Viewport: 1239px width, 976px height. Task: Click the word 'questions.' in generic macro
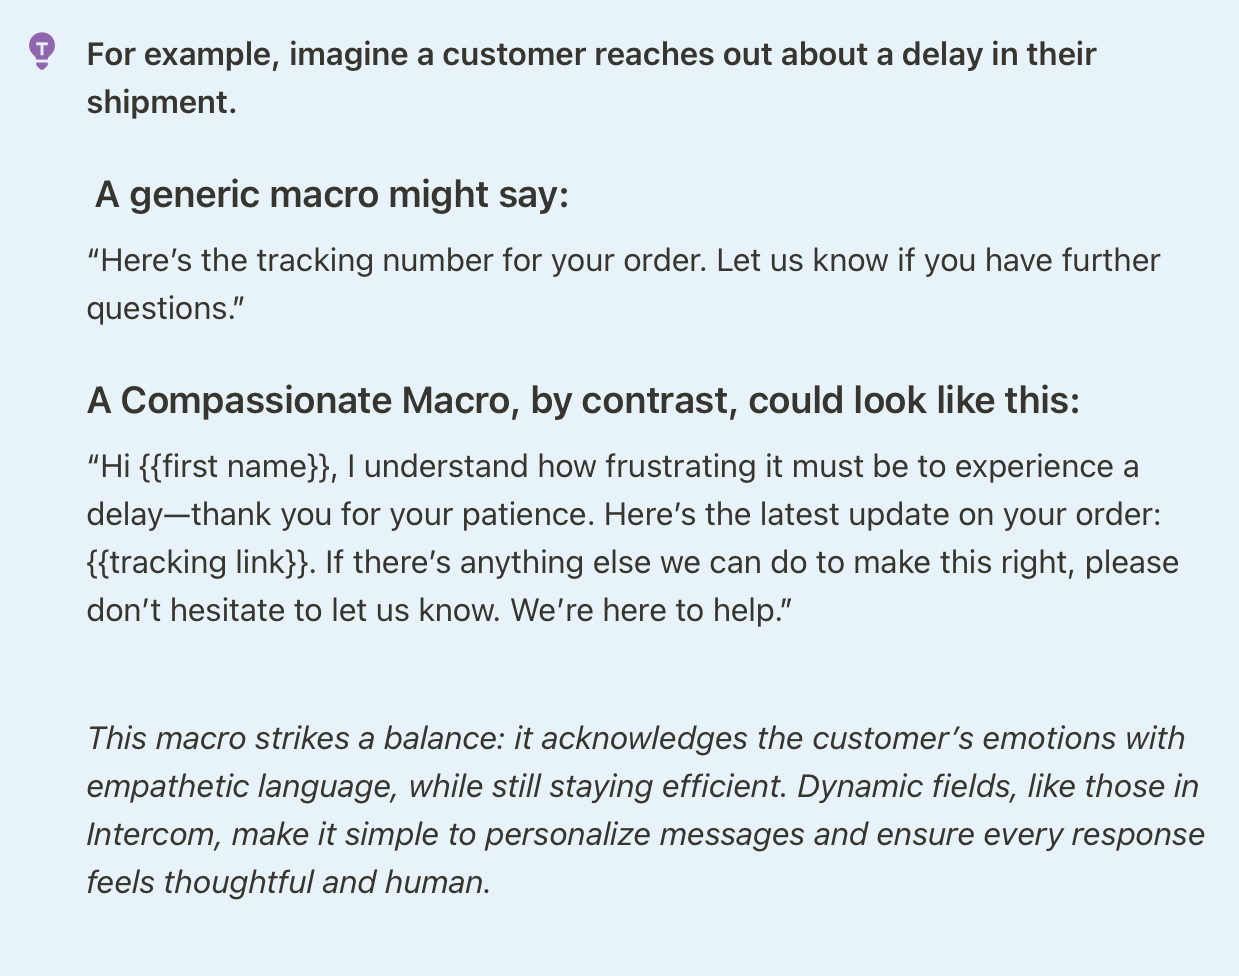(x=166, y=308)
